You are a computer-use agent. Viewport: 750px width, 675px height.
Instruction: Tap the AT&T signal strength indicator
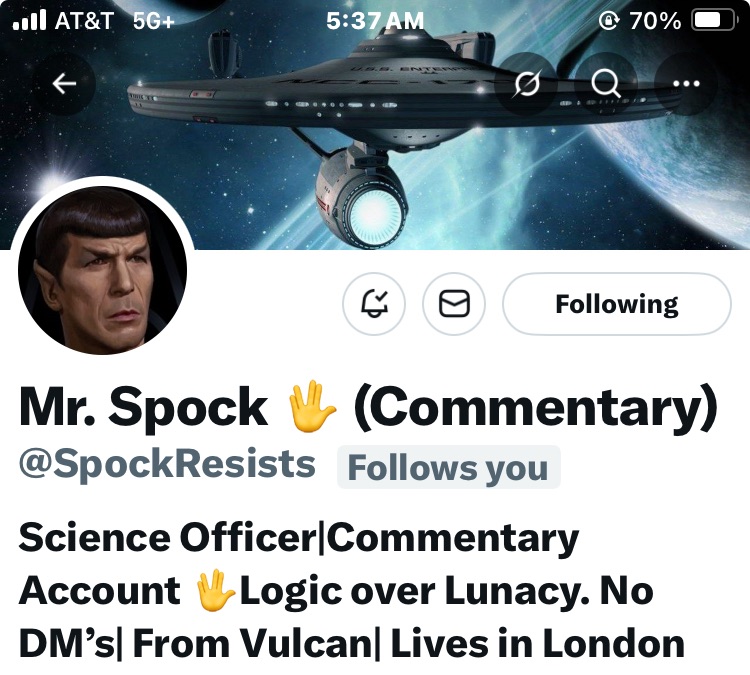pyautogui.click(x=29, y=20)
